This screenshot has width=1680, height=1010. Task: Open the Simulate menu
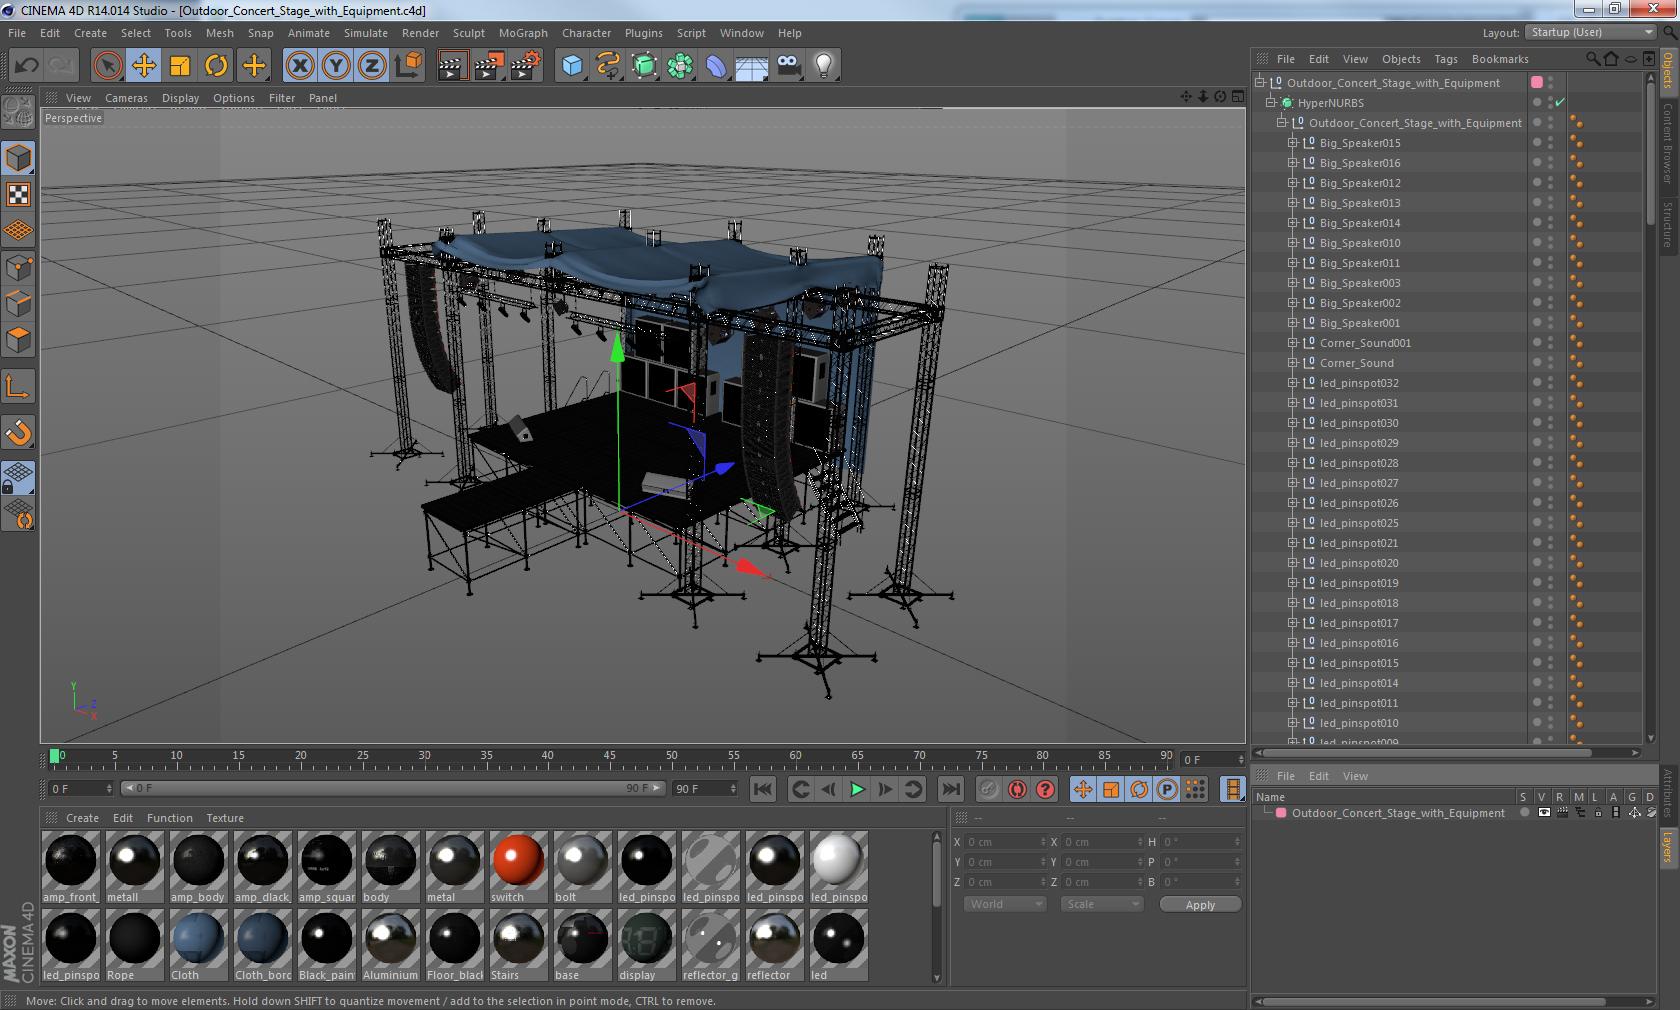[x=366, y=33]
